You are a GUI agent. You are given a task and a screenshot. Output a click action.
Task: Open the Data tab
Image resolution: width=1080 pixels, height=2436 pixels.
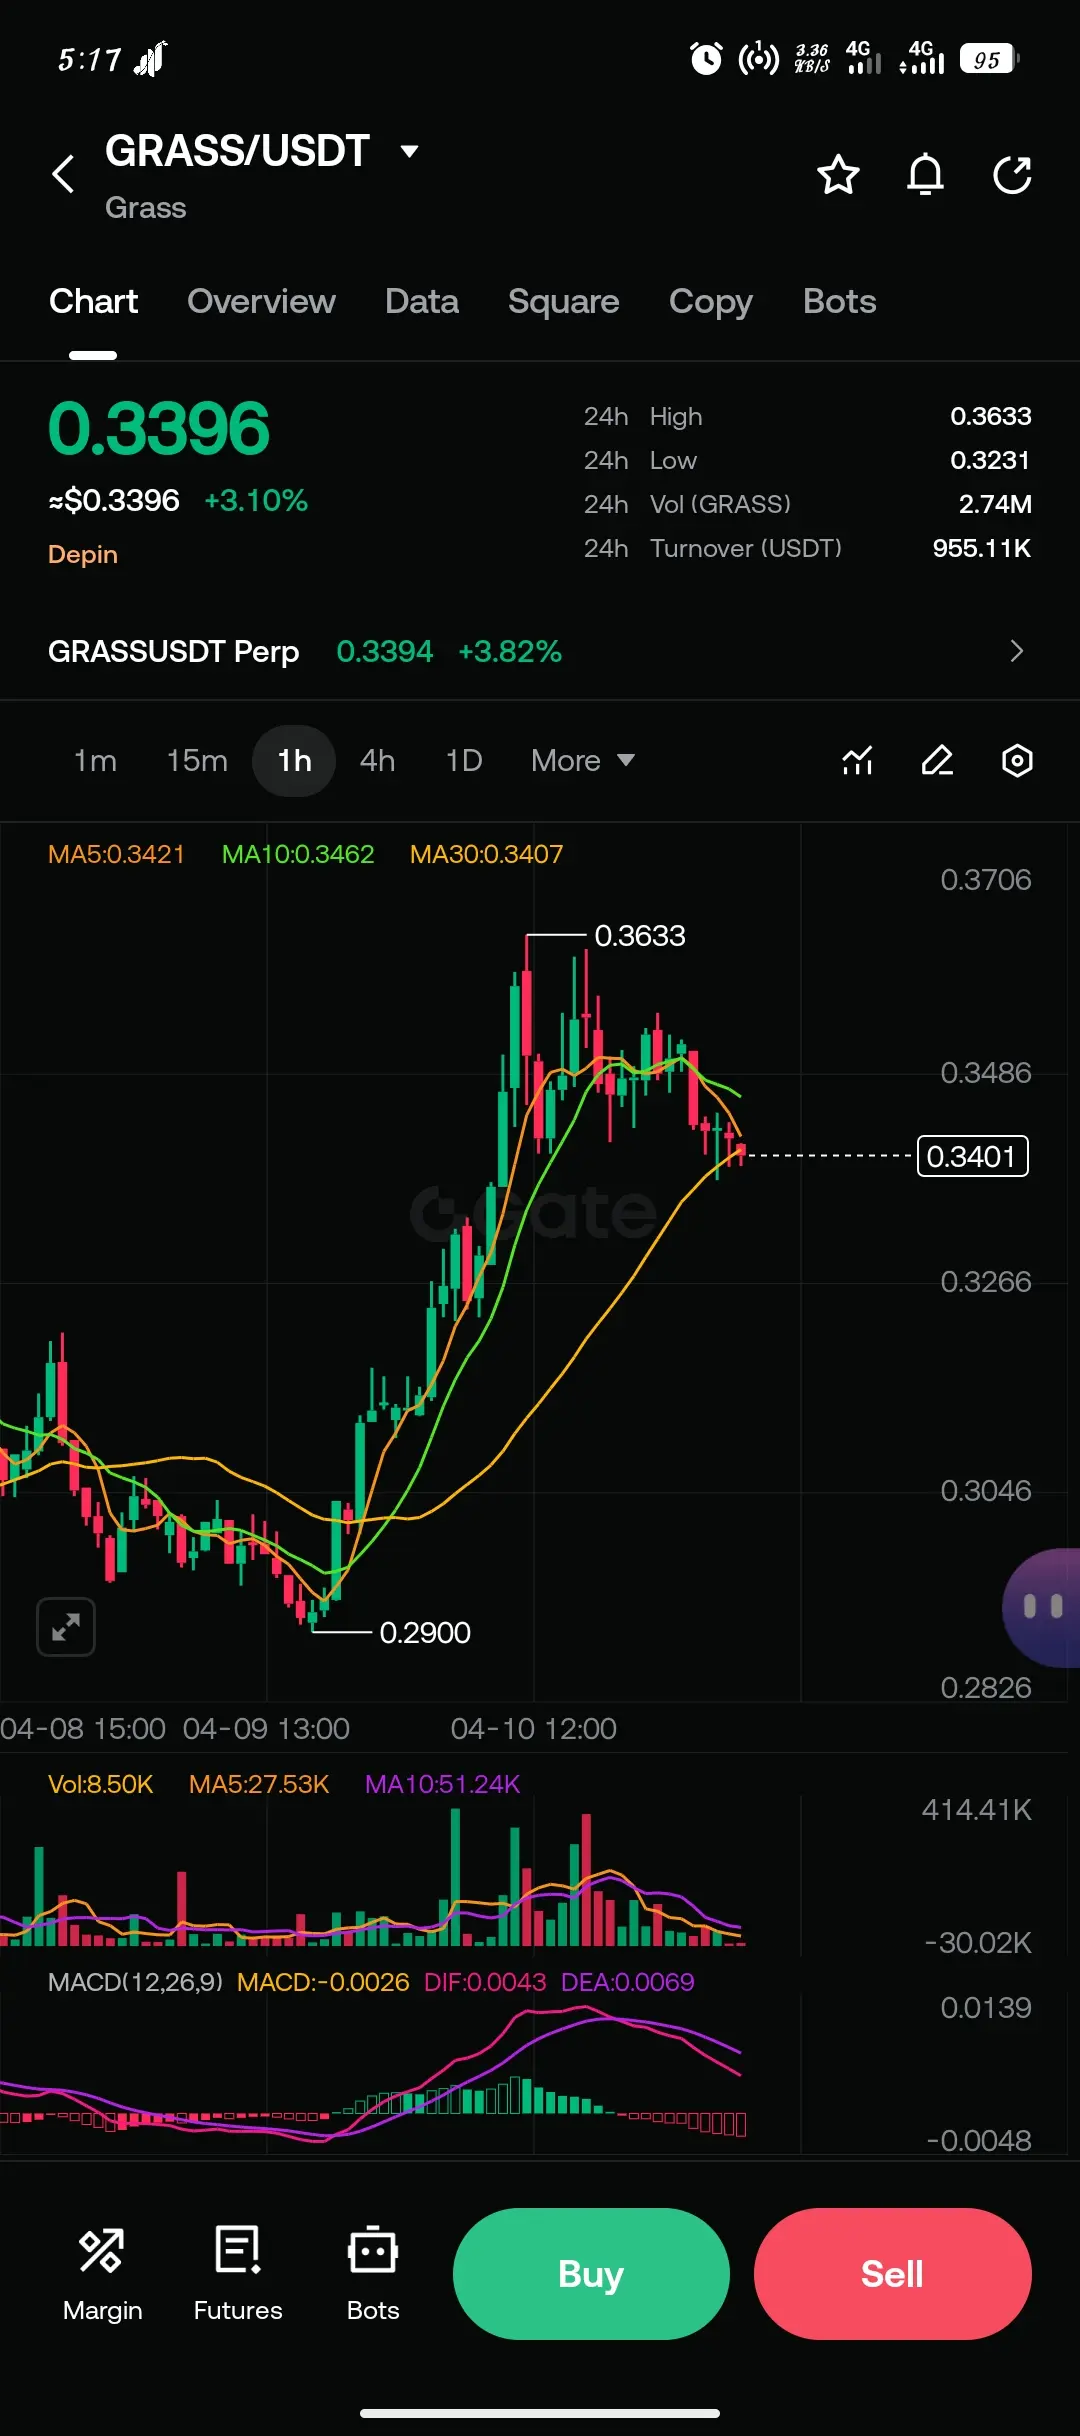422,301
